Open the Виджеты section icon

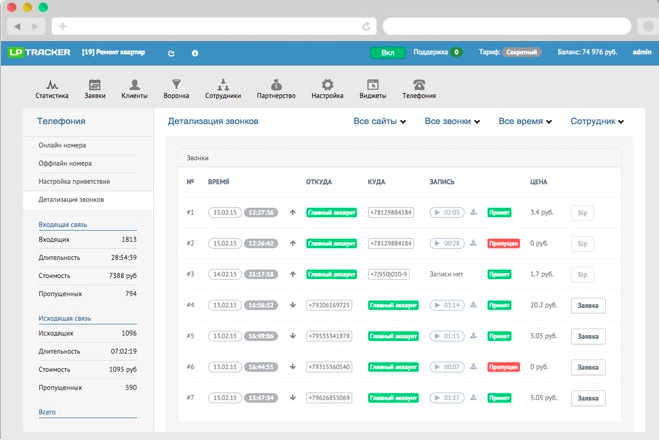[372, 86]
